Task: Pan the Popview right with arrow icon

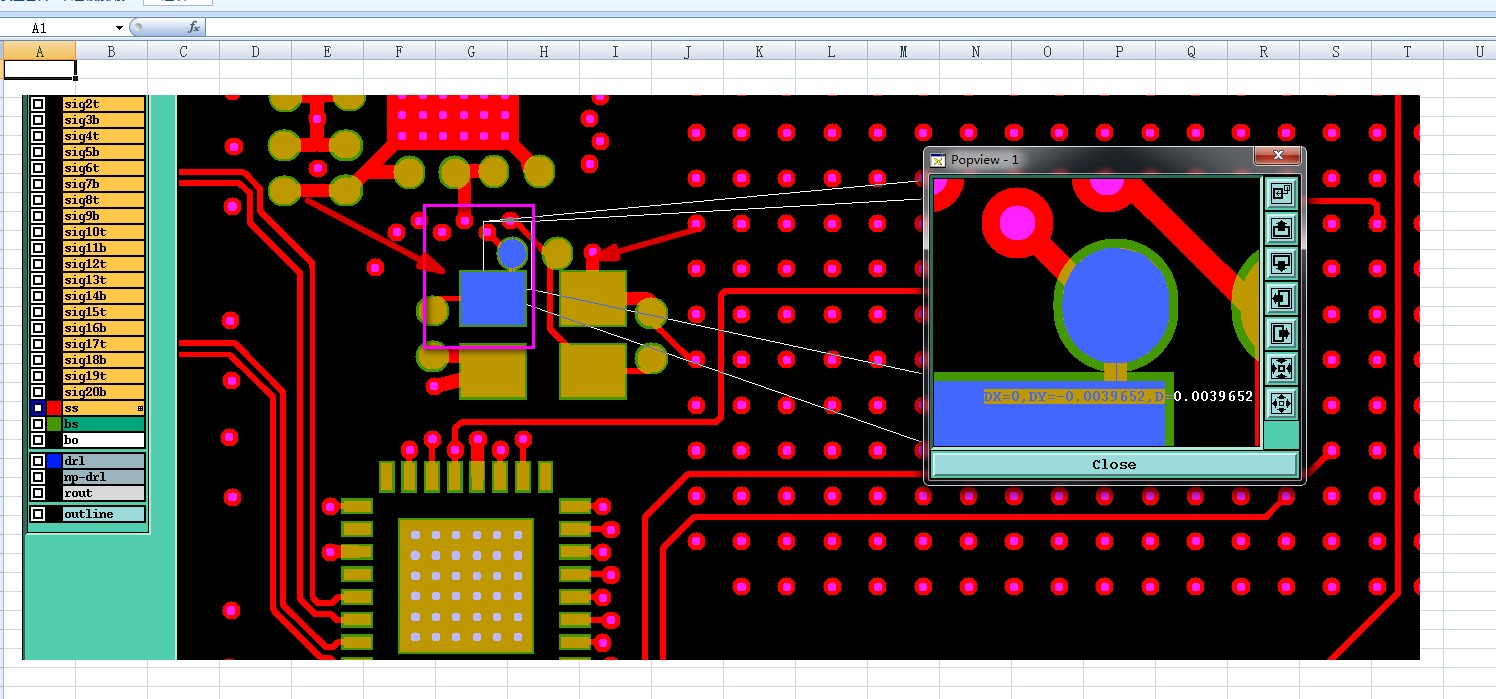Action: tap(1281, 333)
